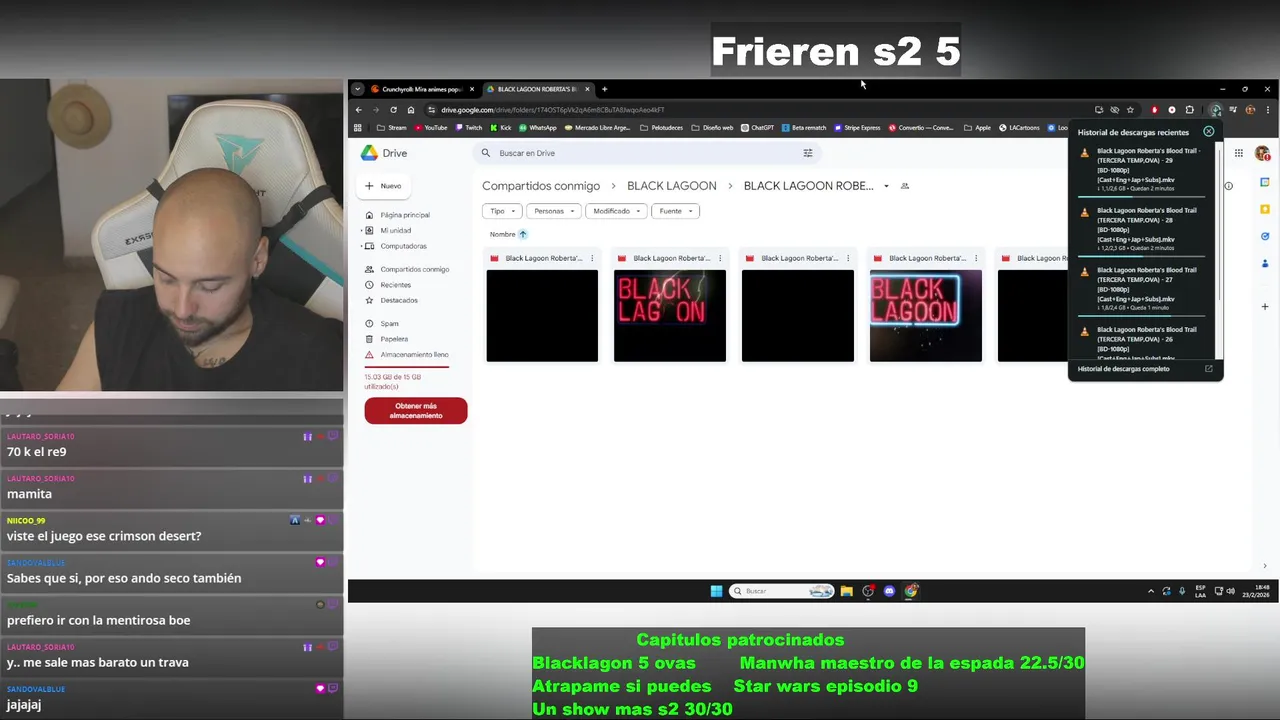Image resolution: width=1280 pixels, height=720 pixels.
Task: Click the Buscar en Drive search field
Action: click(645, 153)
